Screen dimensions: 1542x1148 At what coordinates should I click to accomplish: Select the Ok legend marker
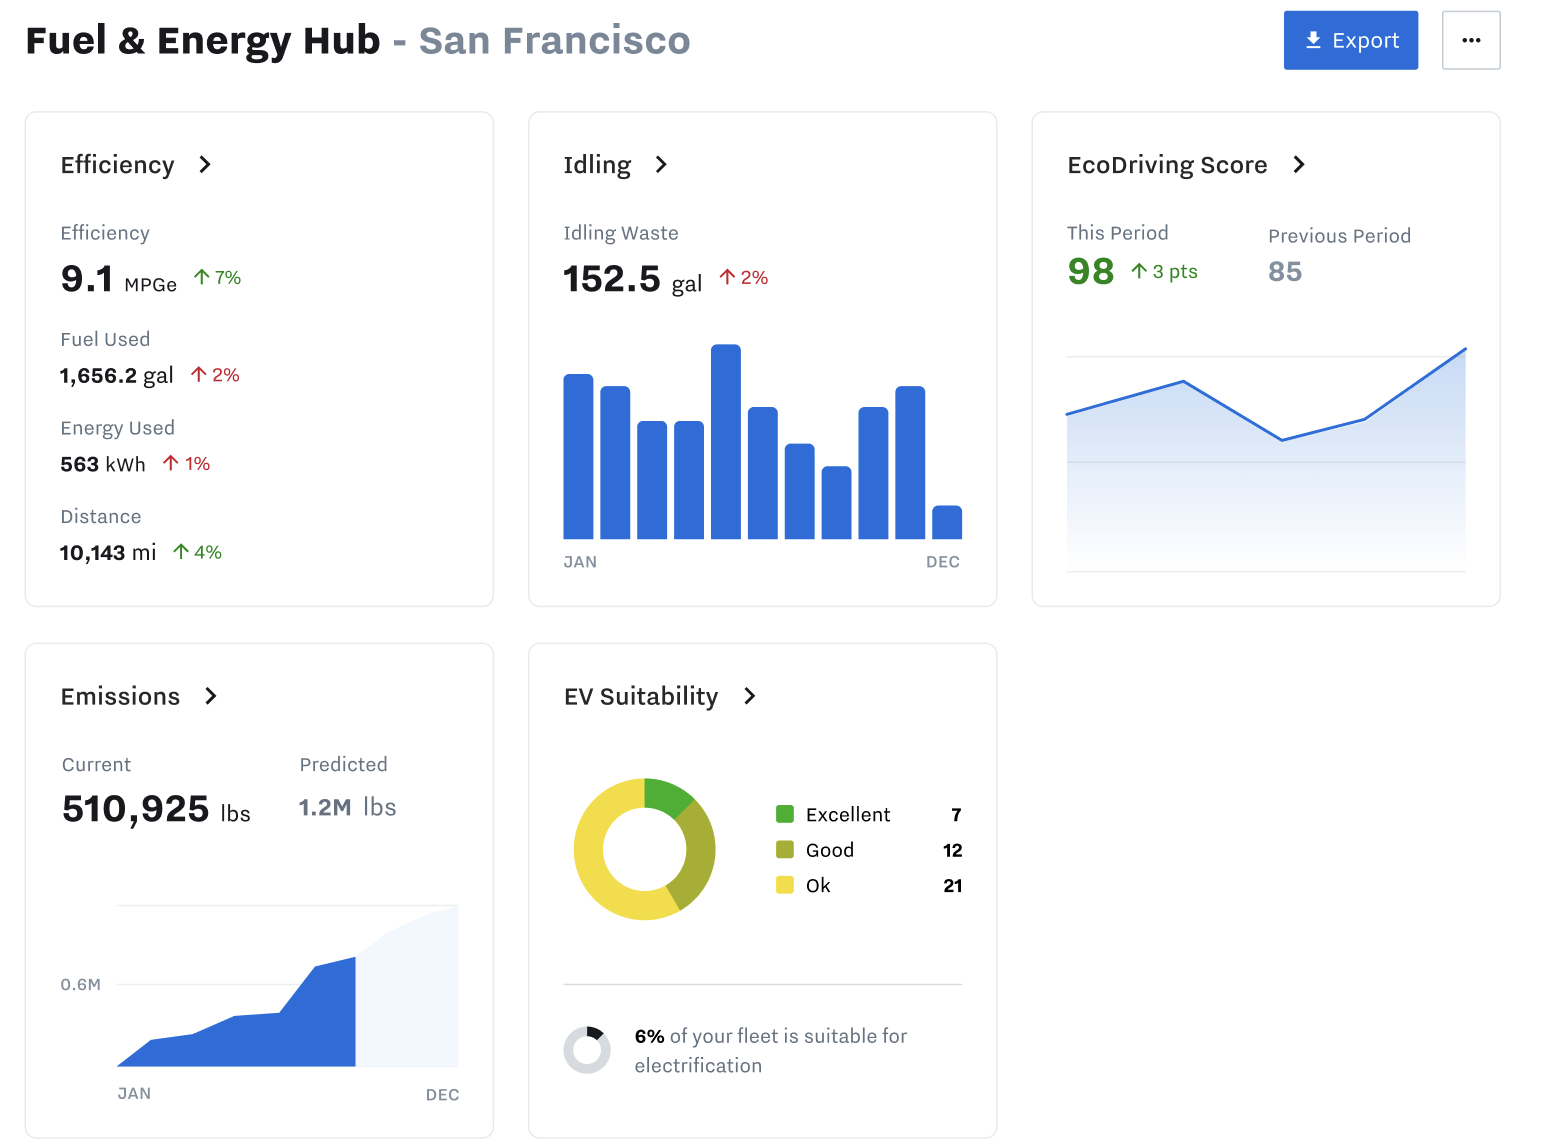click(784, 885)
